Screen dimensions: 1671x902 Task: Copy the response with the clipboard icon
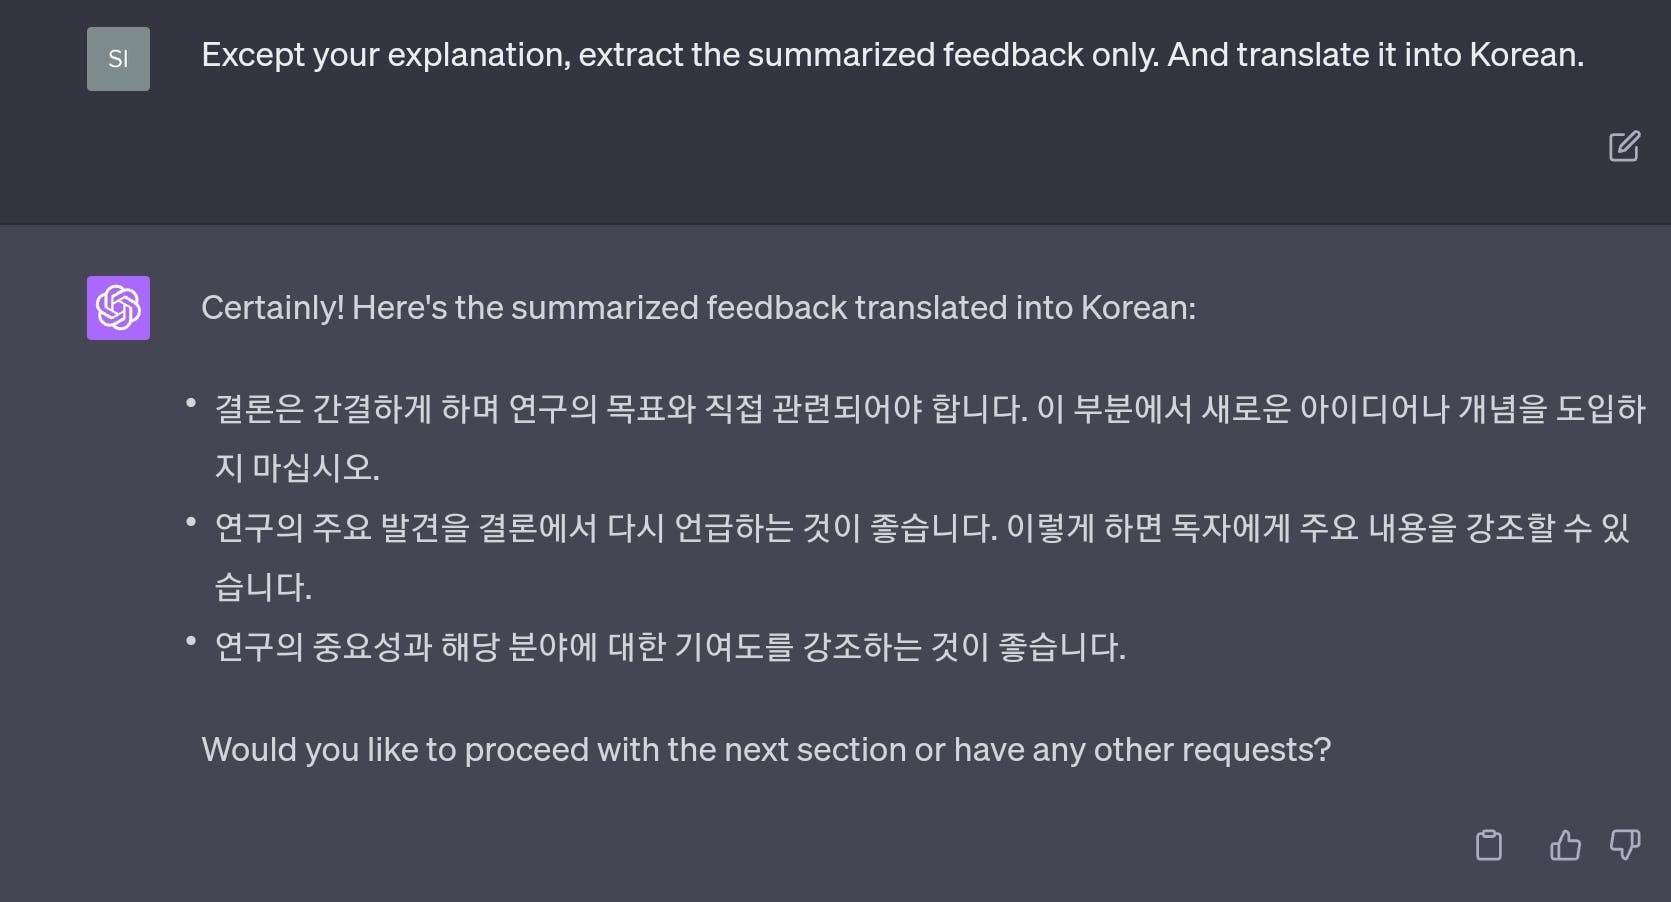[x=1489, y=845]
